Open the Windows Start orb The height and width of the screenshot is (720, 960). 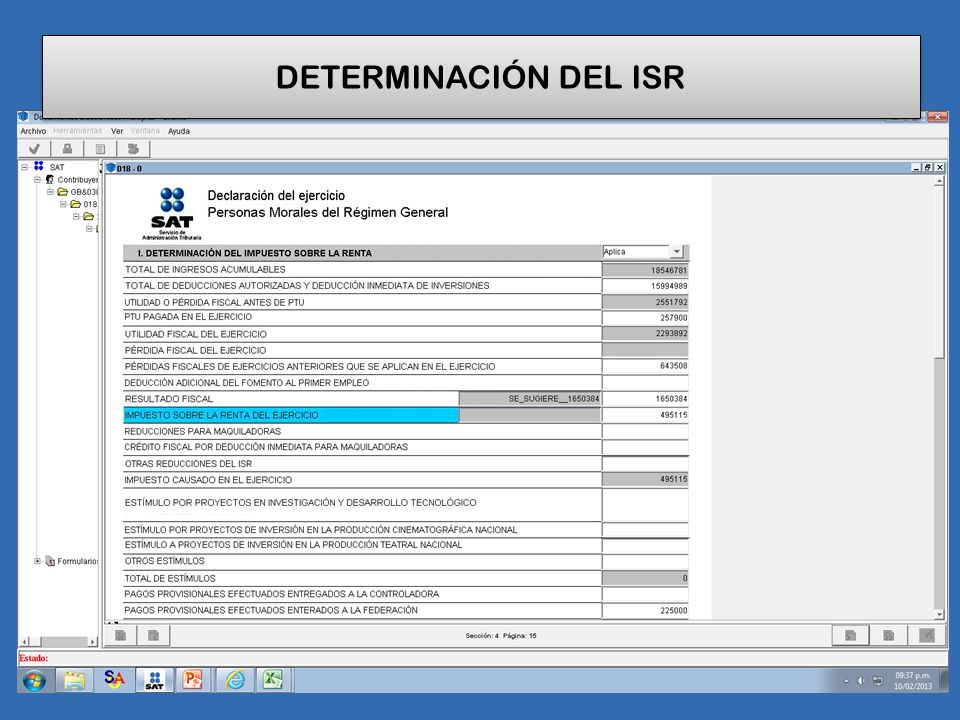click(34, 680)
